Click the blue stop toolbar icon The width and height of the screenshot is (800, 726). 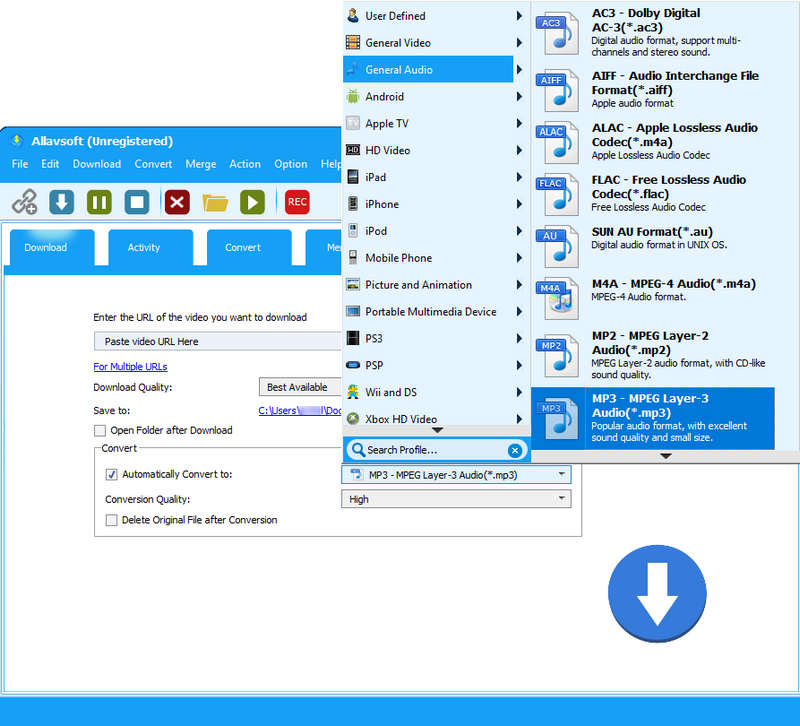pyautogui.click(x=137, y=202)
